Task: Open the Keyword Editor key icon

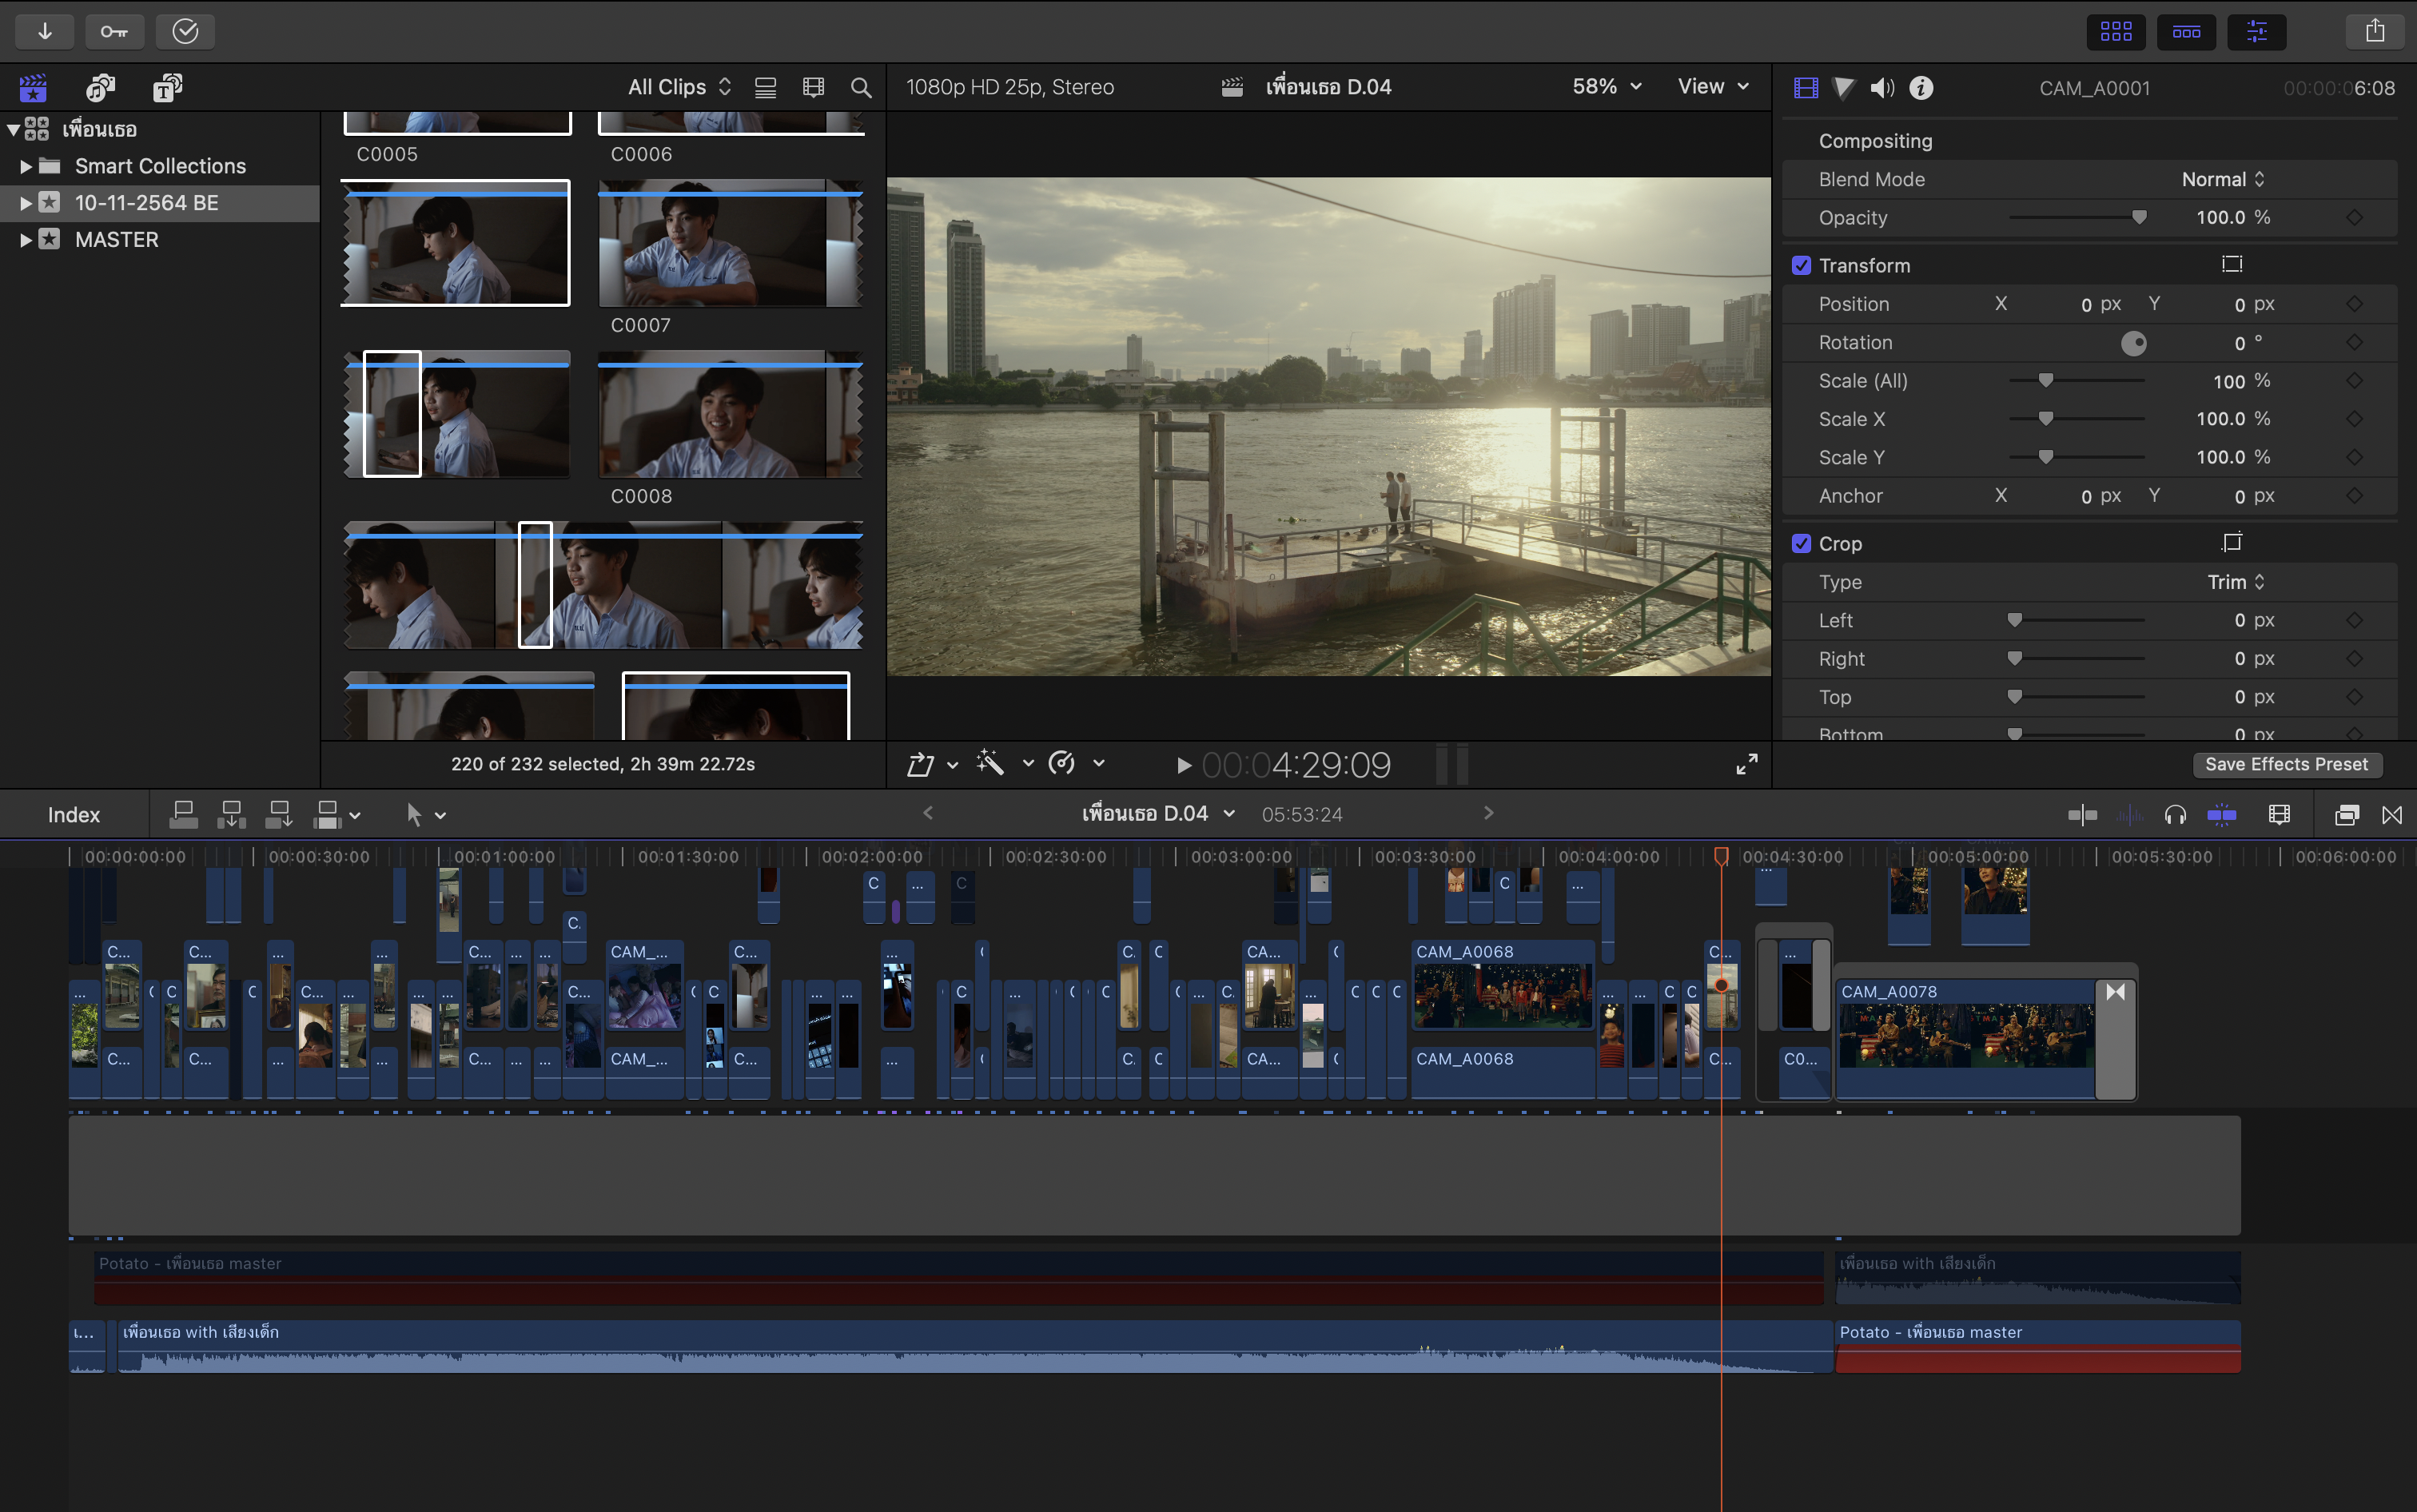Action: click(114, 31)
